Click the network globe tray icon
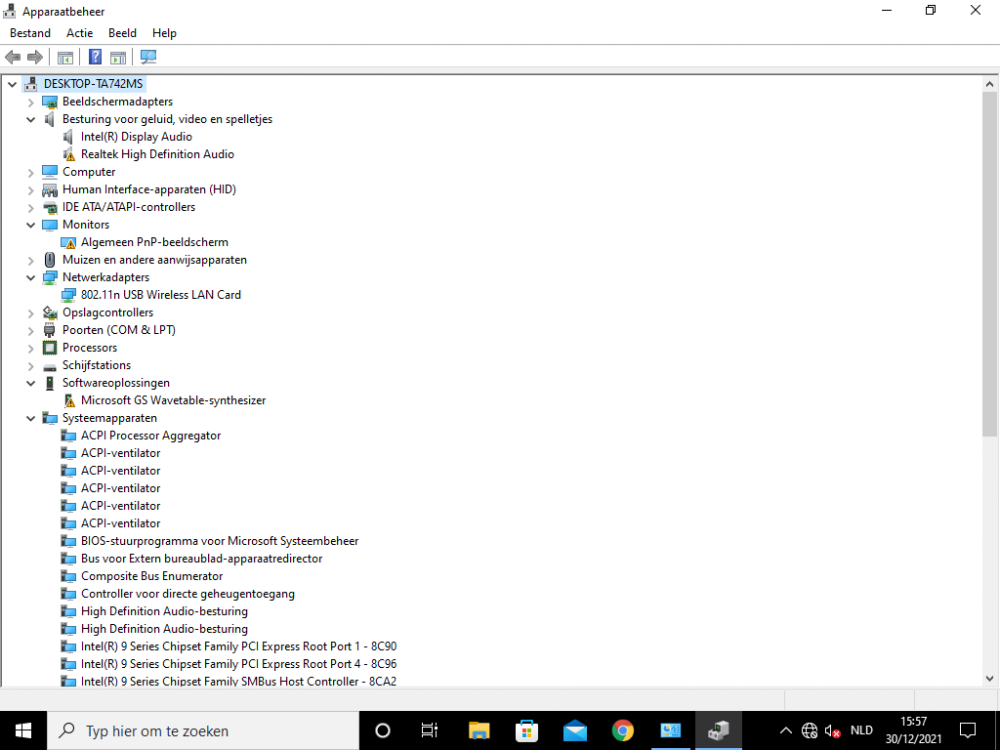1000x750 pixels. point(809,731)
